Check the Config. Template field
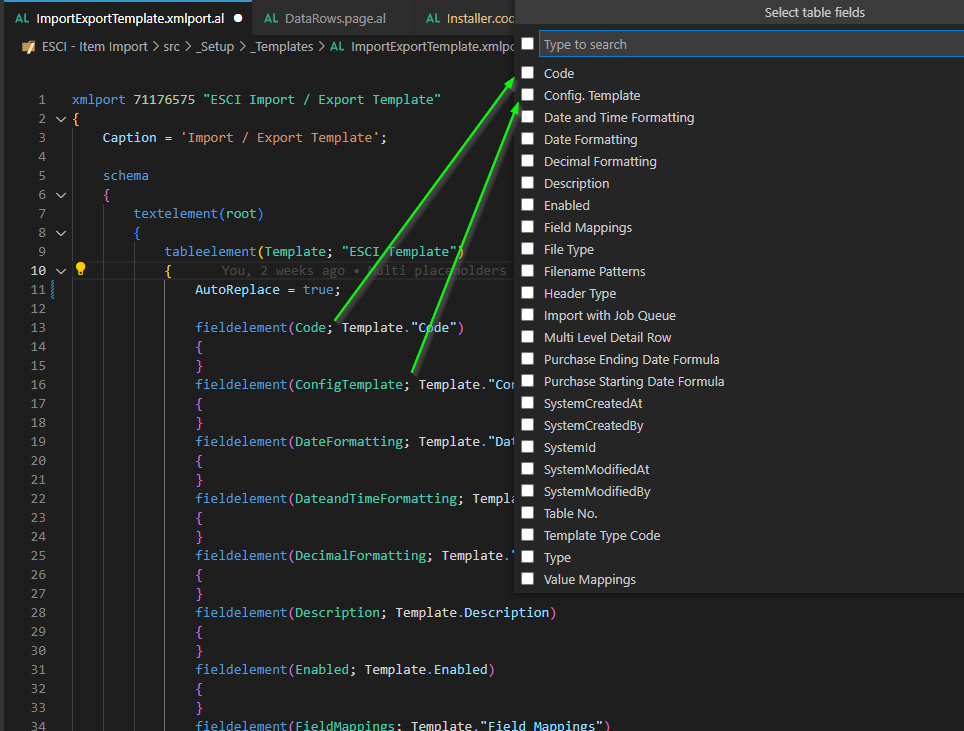The width and height of the screenshot is (964, 731). 527,94
